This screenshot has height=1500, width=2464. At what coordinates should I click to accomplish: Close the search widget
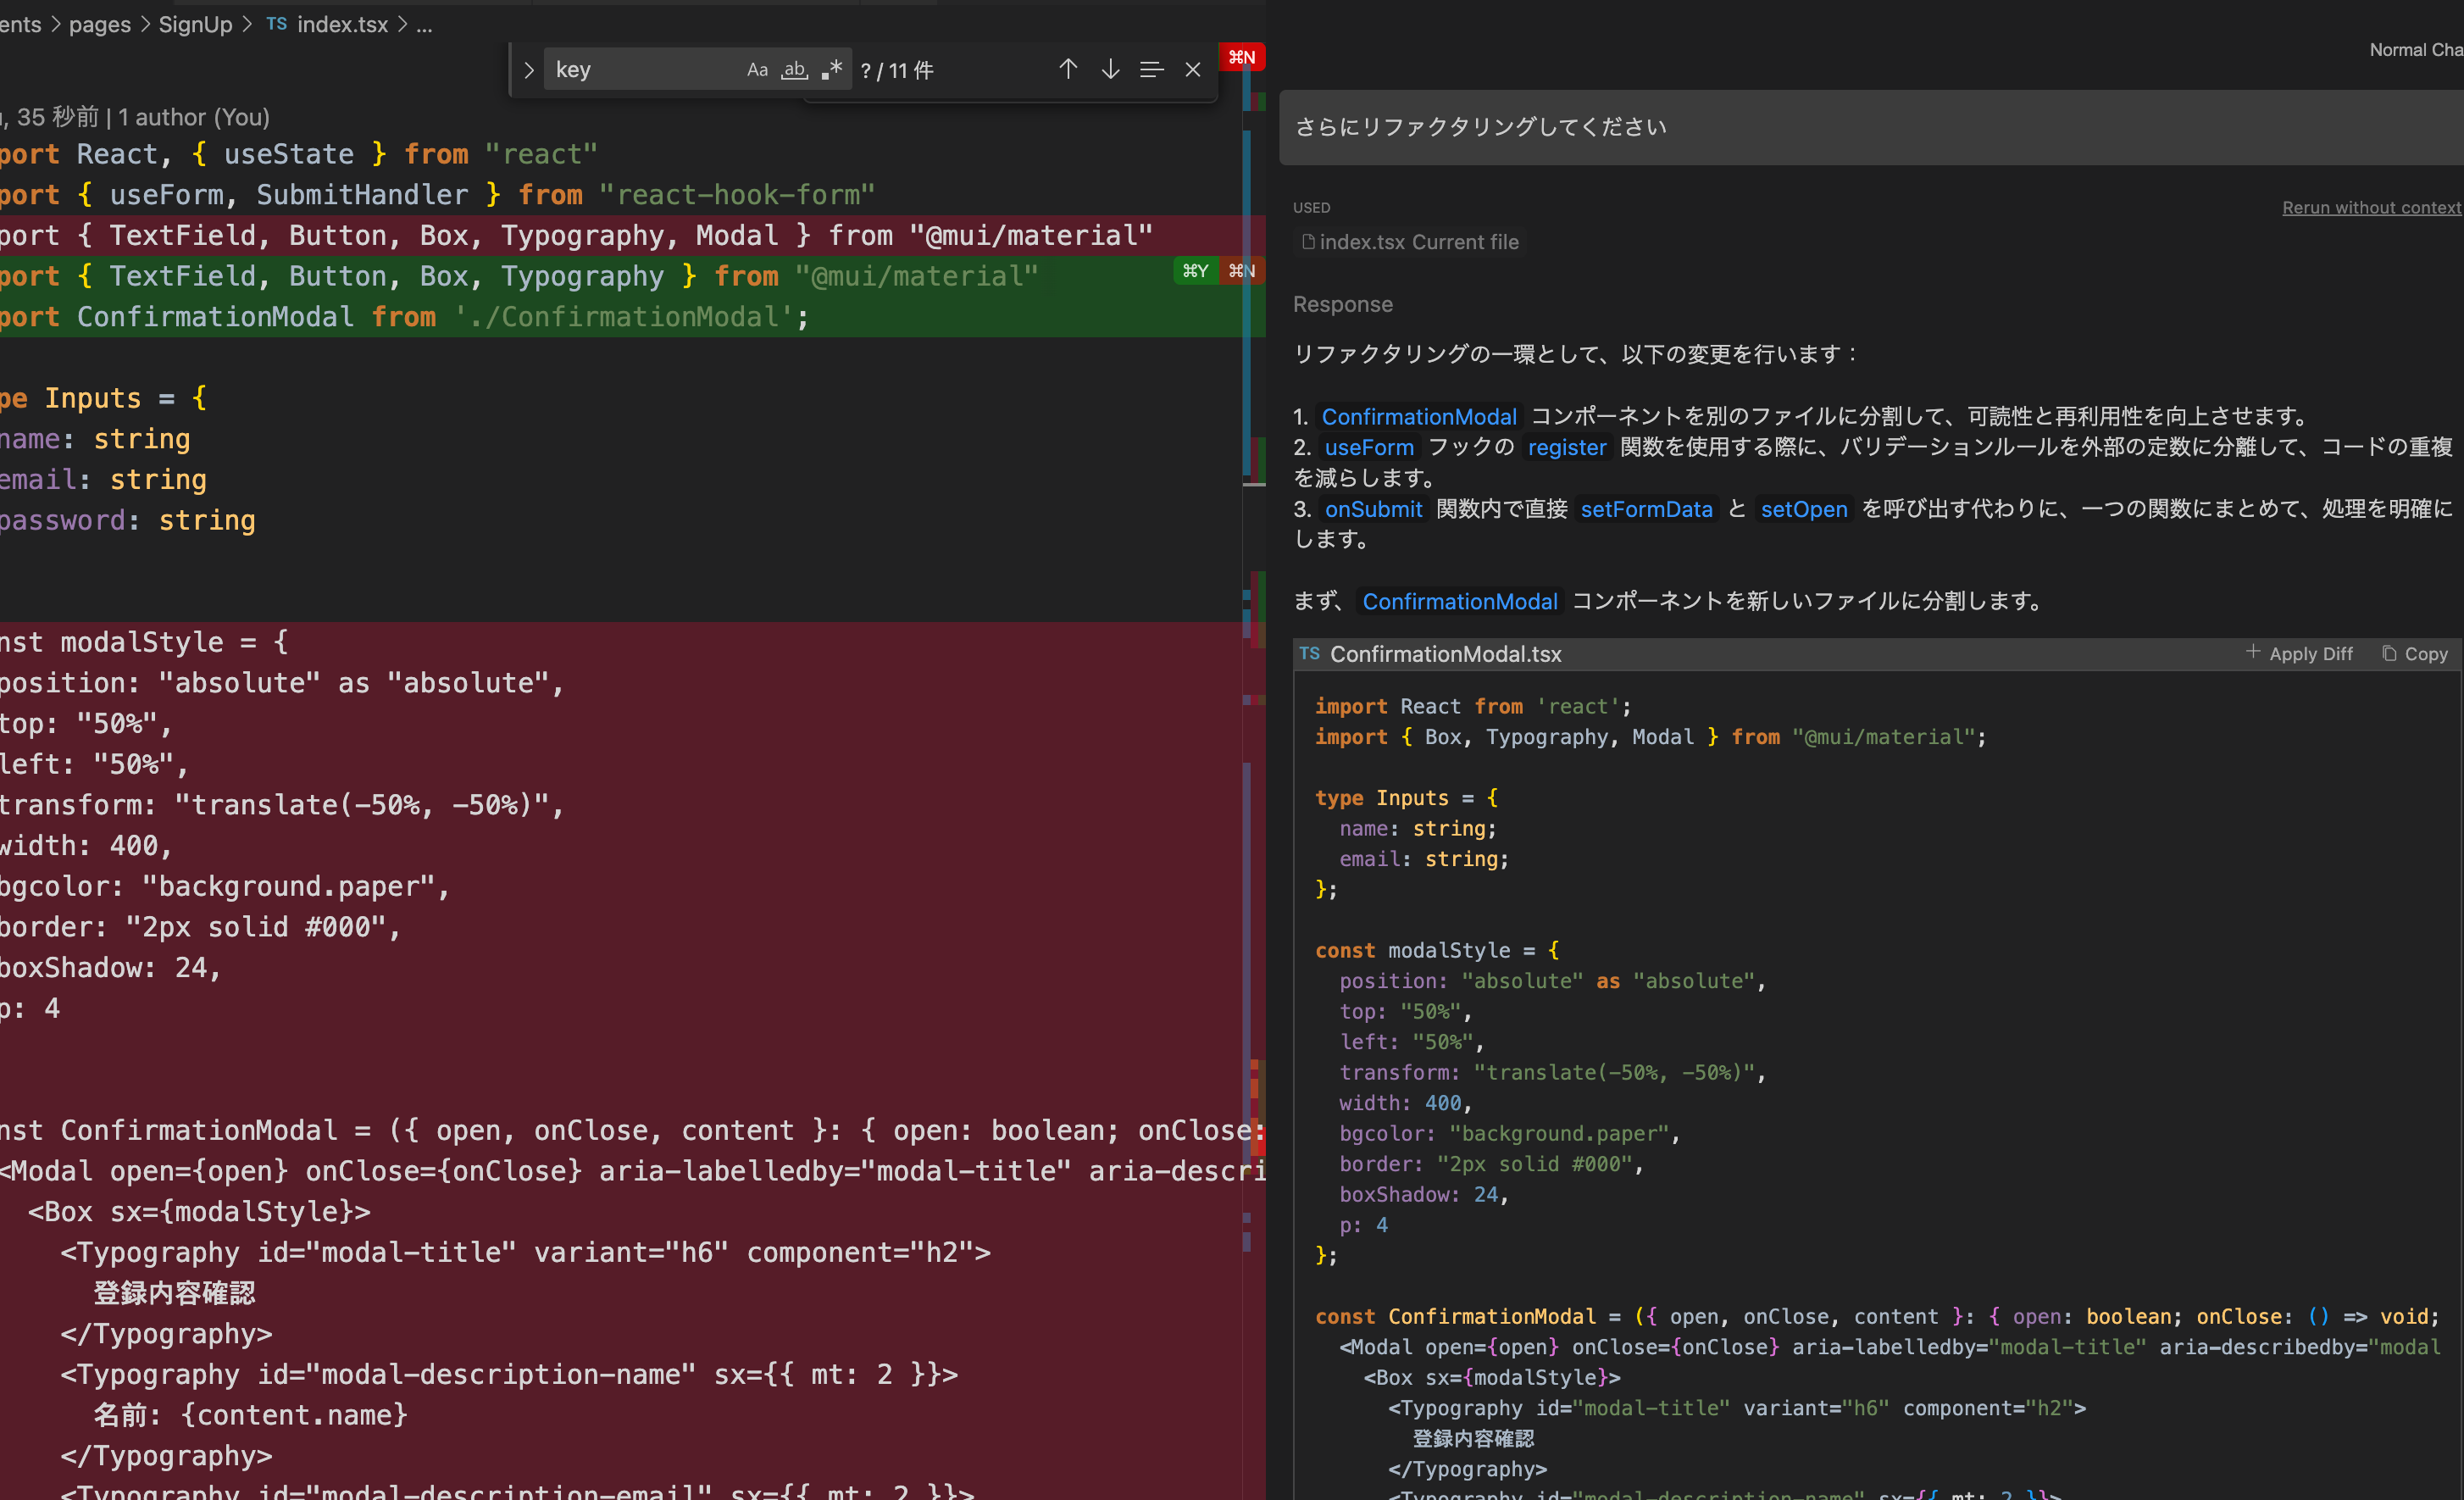point(1192,69)
